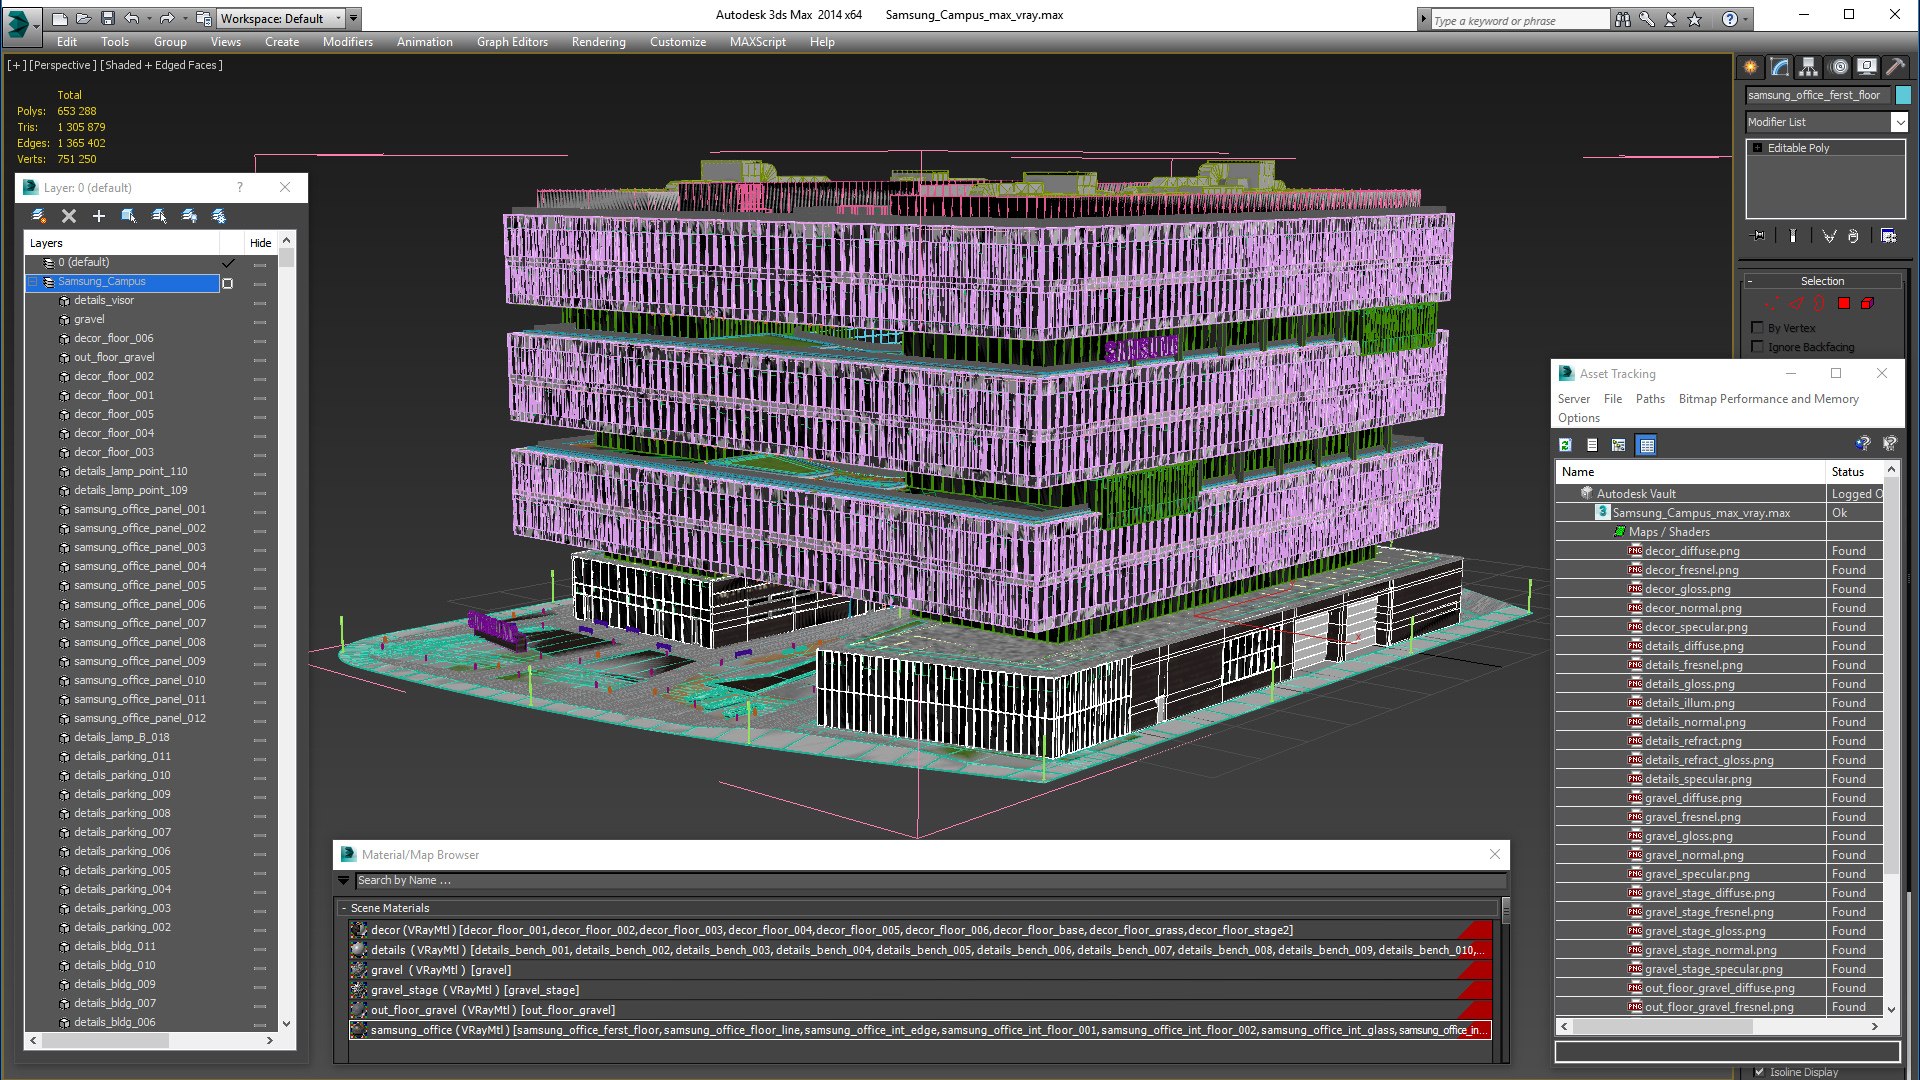1920x1080 pixels.
Task: Collapse Scene Materials group in Material Browser
Action: pos(344,908)
